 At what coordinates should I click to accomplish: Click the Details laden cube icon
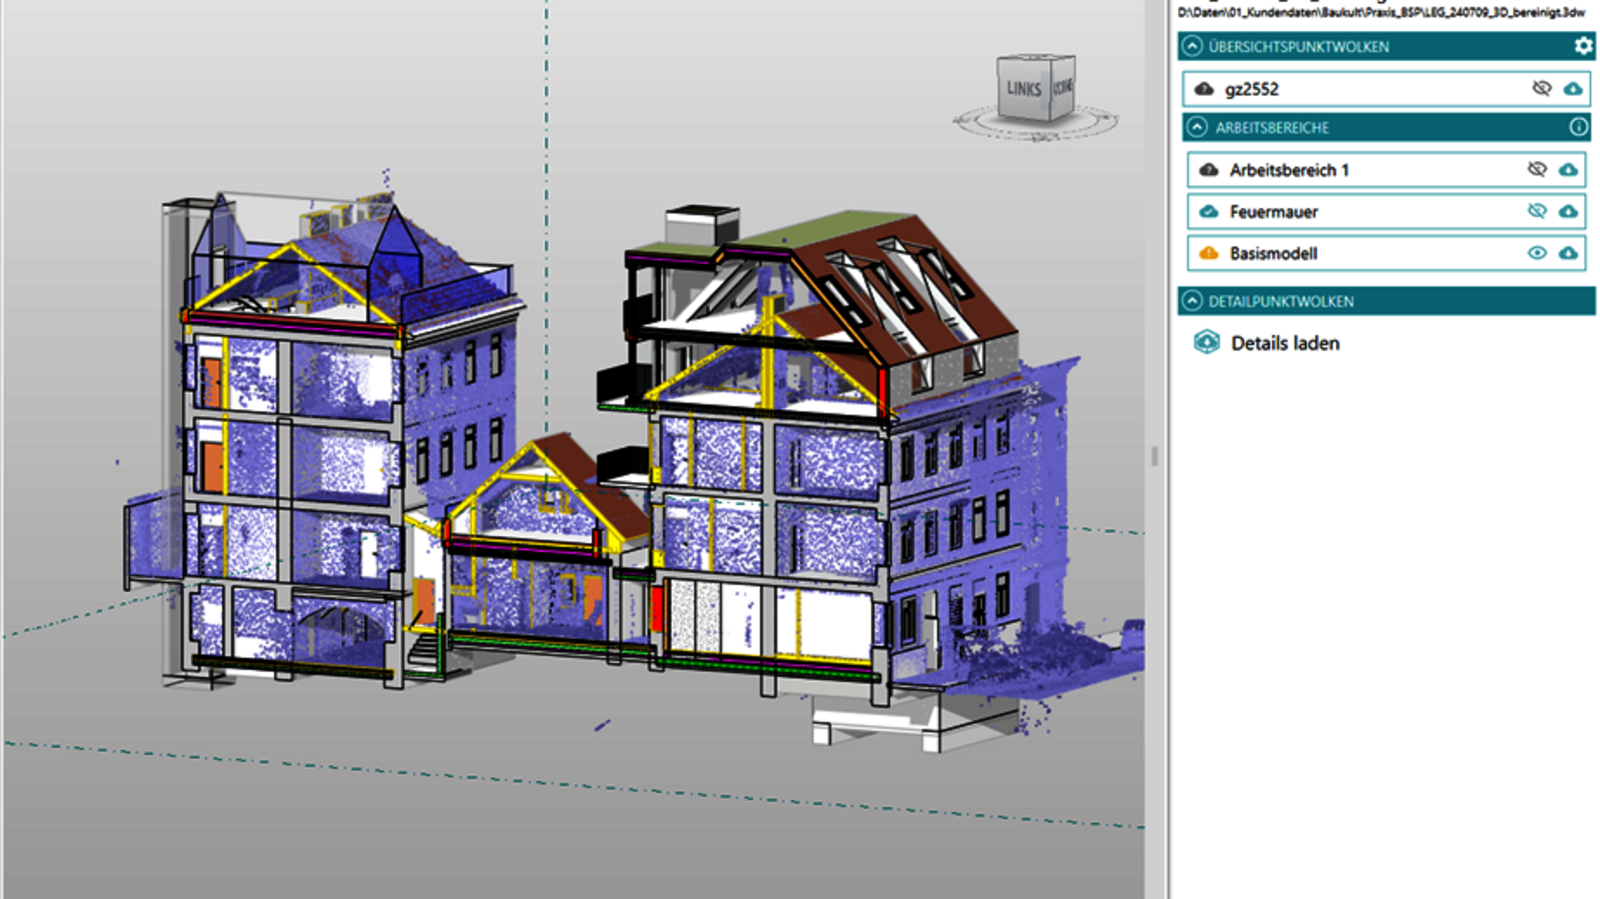tap(1207, 343)
